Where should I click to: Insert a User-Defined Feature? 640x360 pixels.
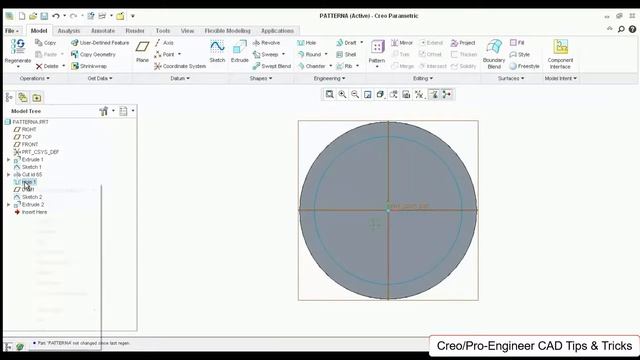100,42
